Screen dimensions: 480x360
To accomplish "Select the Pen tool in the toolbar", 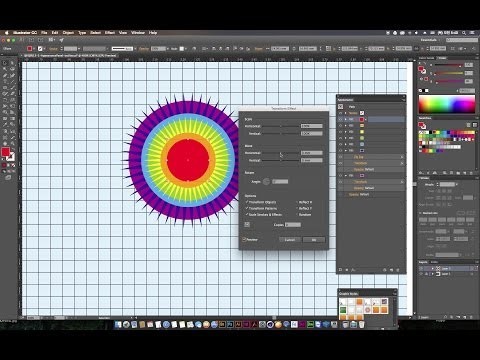I will tap(5, 75).
